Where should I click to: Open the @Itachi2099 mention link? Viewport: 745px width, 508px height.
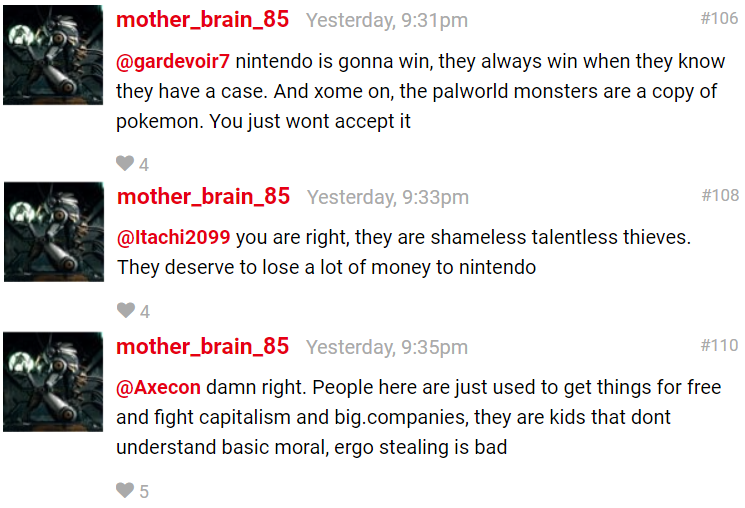click(x=174, y=237)
